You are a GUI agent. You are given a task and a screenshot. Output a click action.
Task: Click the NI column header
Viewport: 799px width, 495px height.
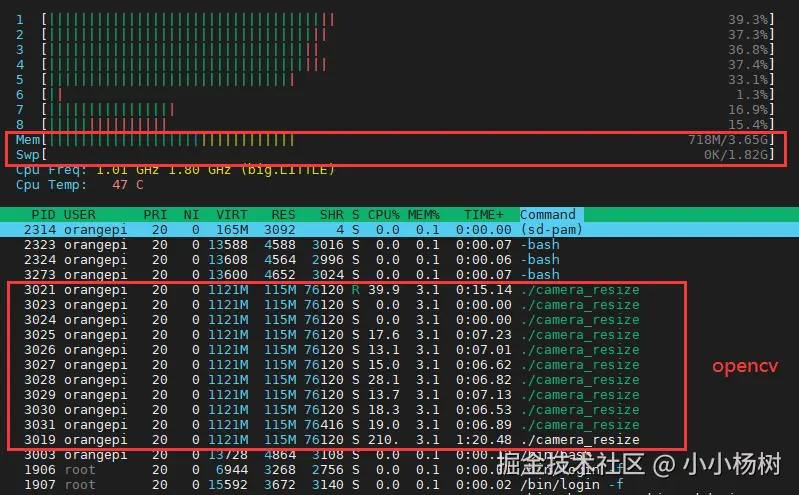point(191,215)
